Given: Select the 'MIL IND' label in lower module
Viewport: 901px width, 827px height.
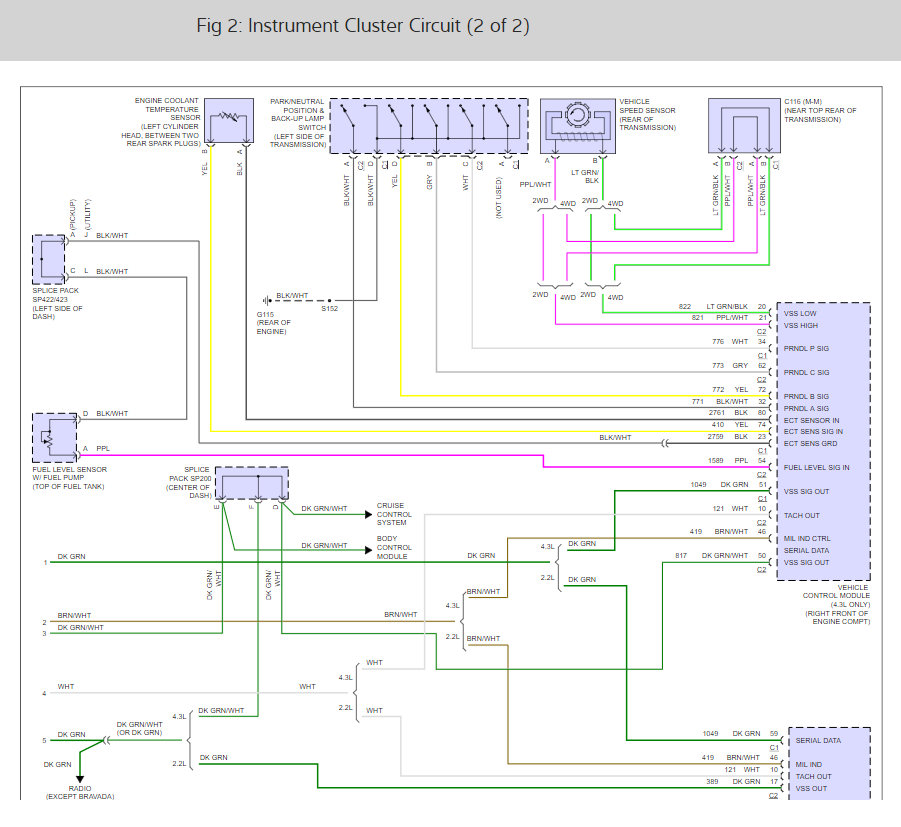Looking at the screenshot, I should tap(808, 764).
